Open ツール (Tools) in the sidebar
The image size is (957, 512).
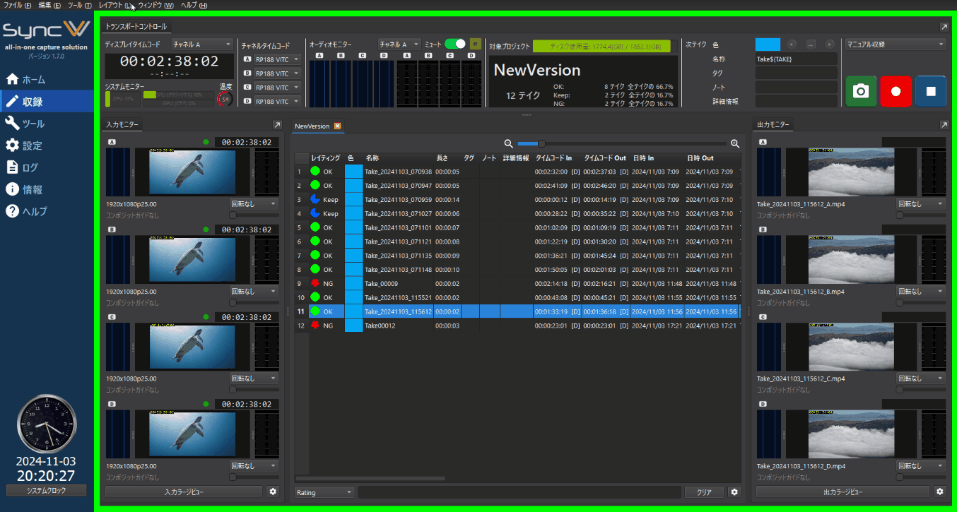(x=47, y=123)
